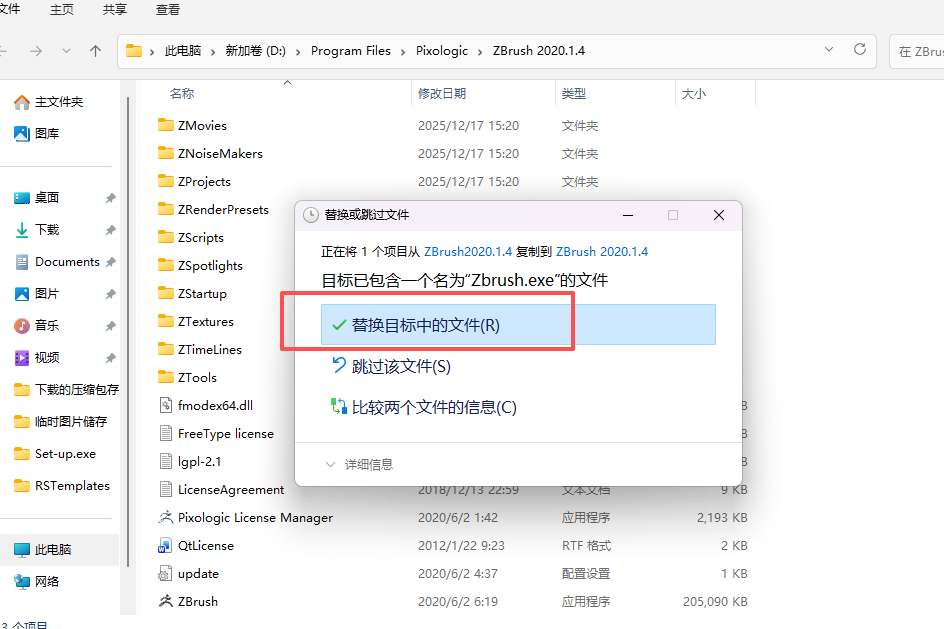Click the navigate-up arrow icon
The width and height of the screenshot is (944, 629).
coord(93,51)
